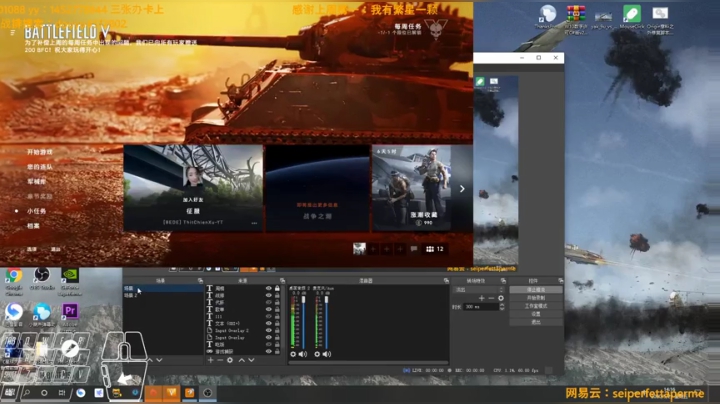Open source properties gear in Sources panel
Viewport: 720px width, 404px height.
click(230, 360)
